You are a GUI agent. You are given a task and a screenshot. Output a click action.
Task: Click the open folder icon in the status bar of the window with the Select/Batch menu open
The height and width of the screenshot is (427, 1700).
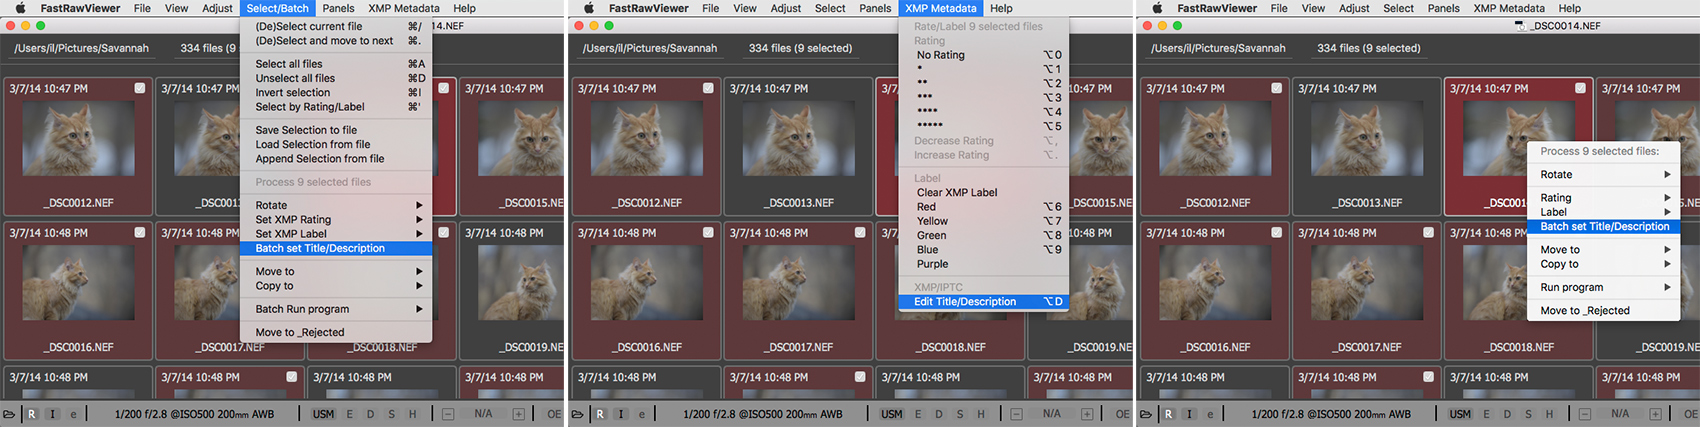tap(9, 414)
